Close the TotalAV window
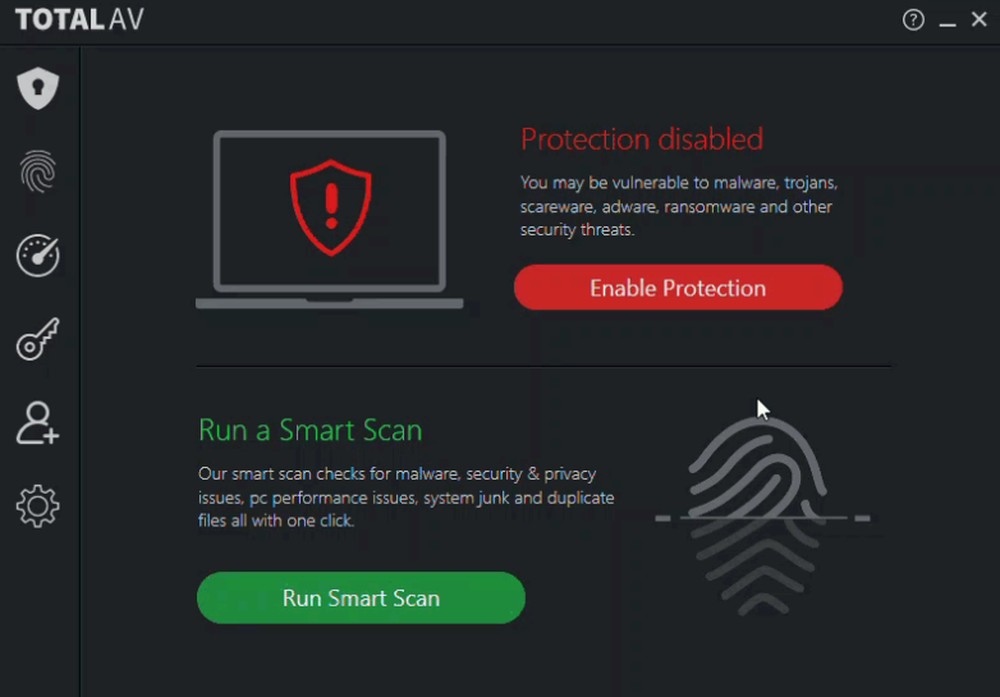Viewport: 1000px width, 697px height. (x=979, y=20)
